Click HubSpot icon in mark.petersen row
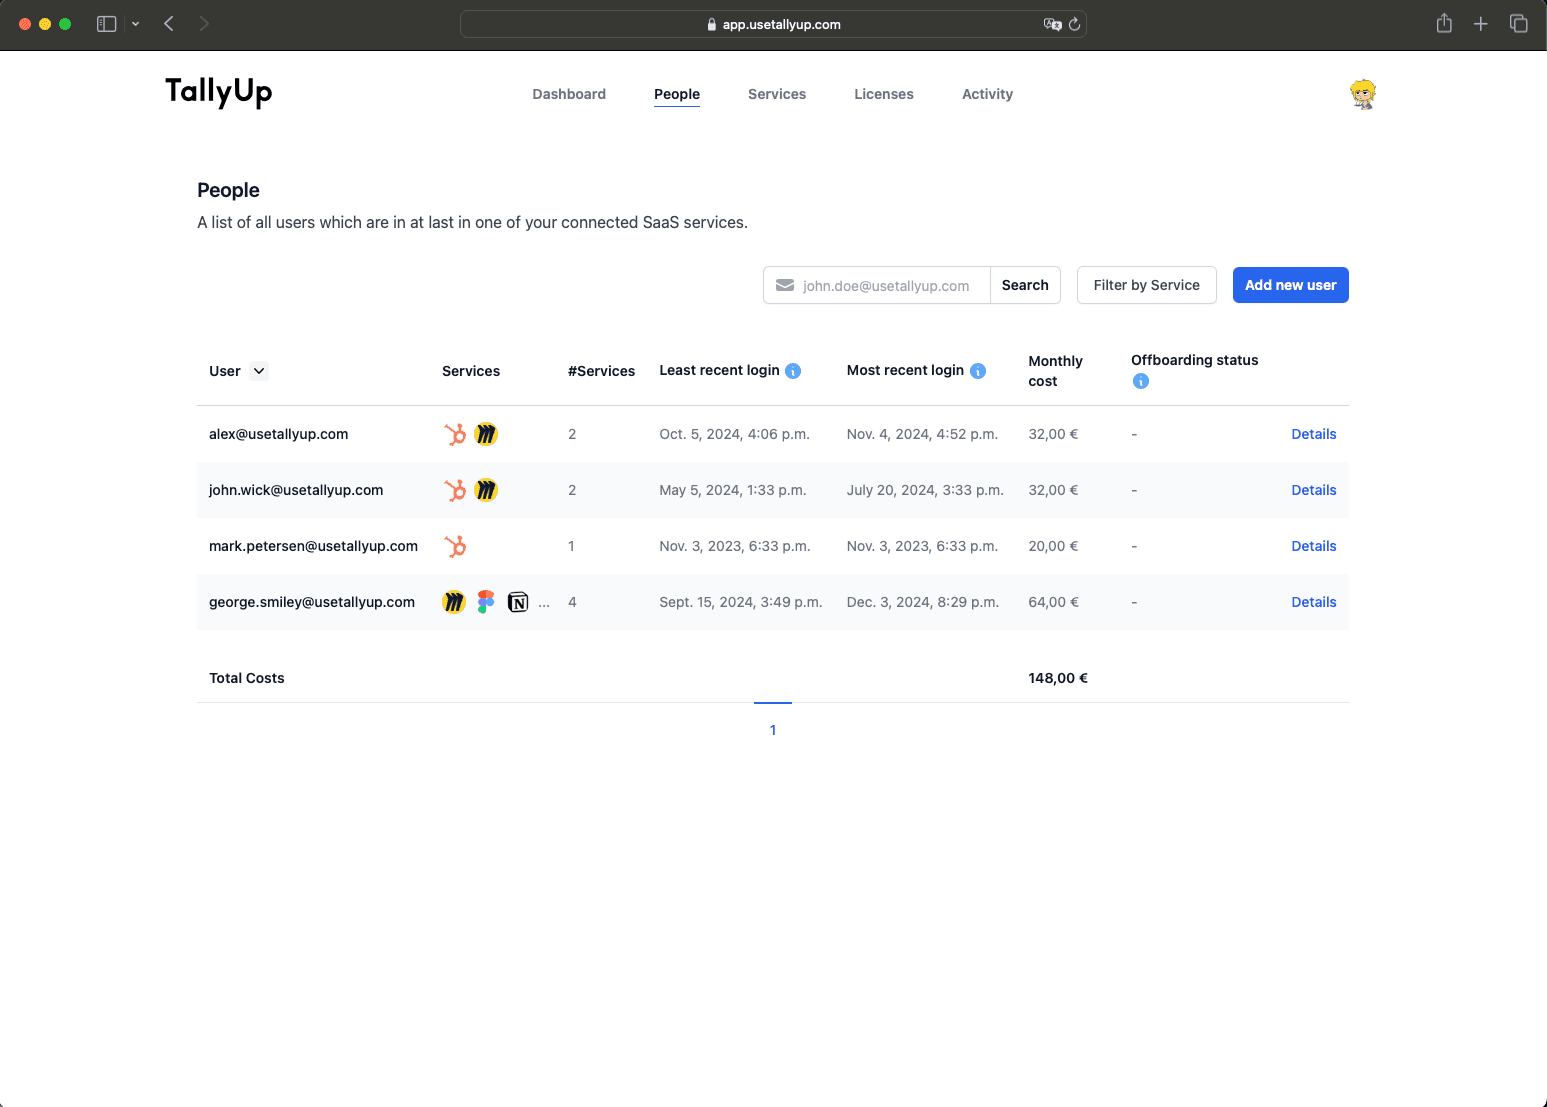 coord(455,546)
